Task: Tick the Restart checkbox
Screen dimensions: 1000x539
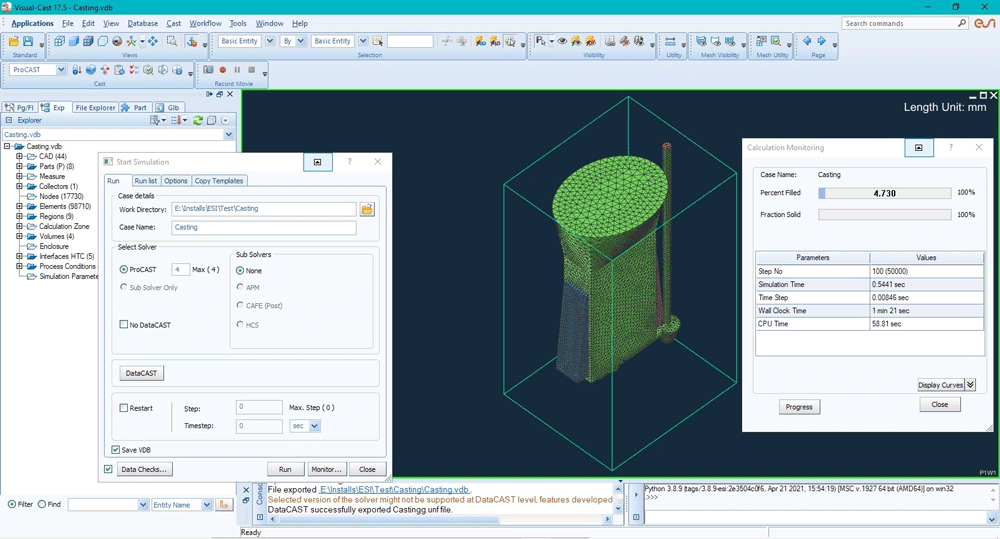Action: pos(124,408)
